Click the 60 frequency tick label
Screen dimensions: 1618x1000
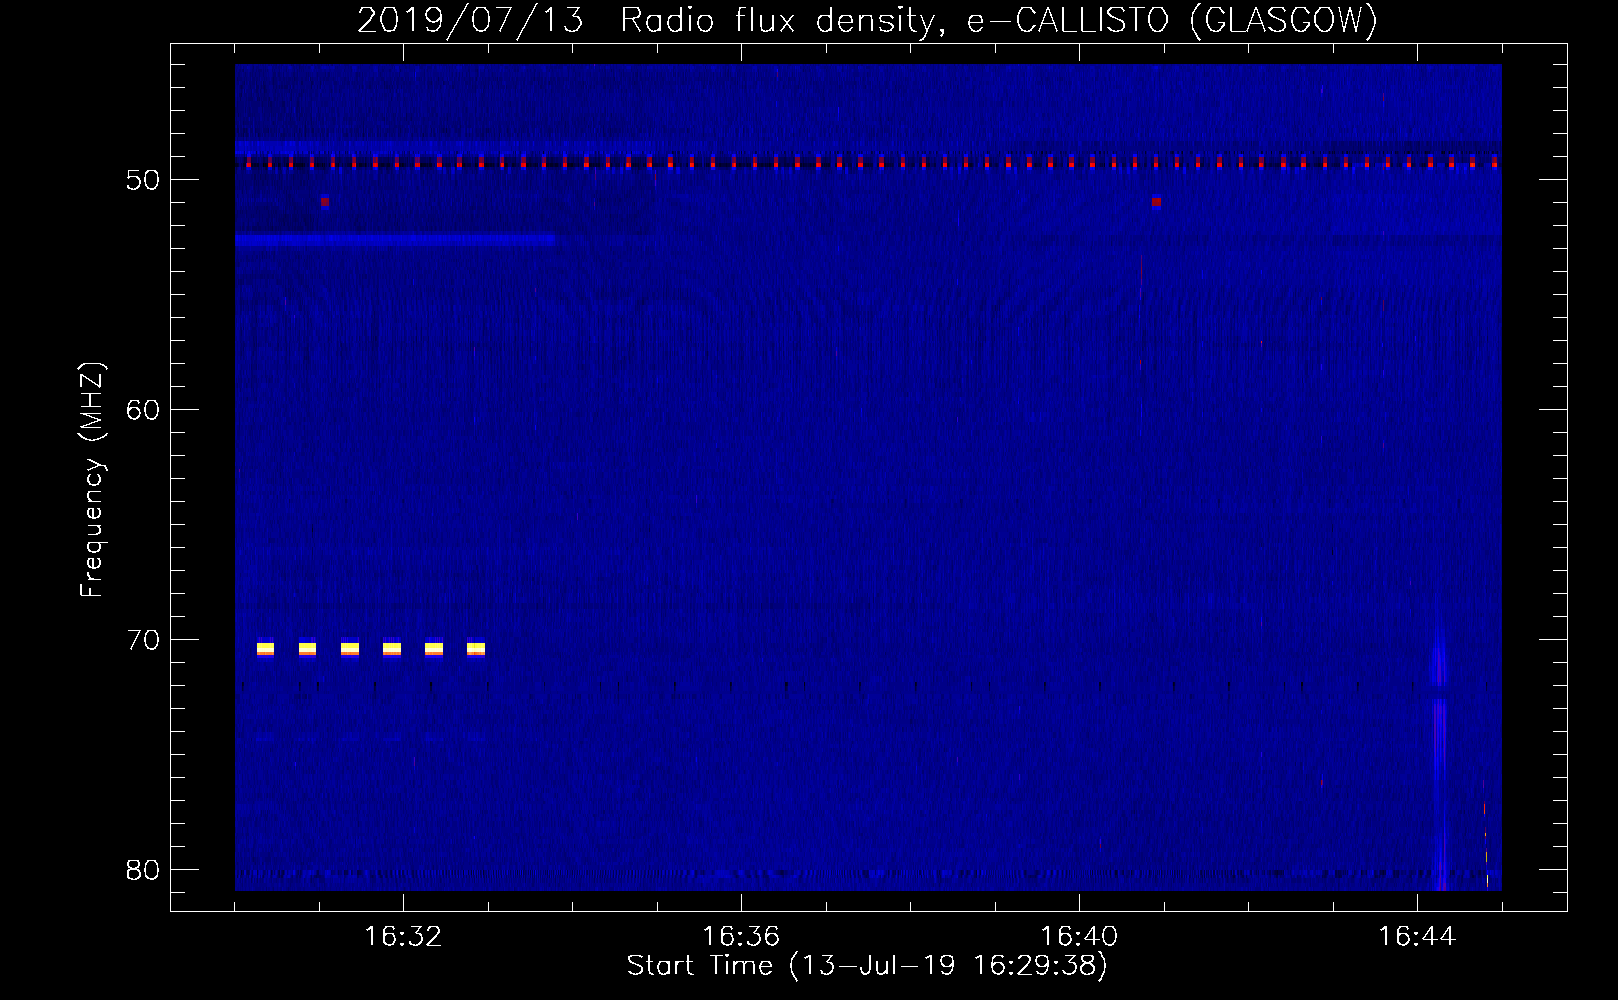[x=143, y=410]
